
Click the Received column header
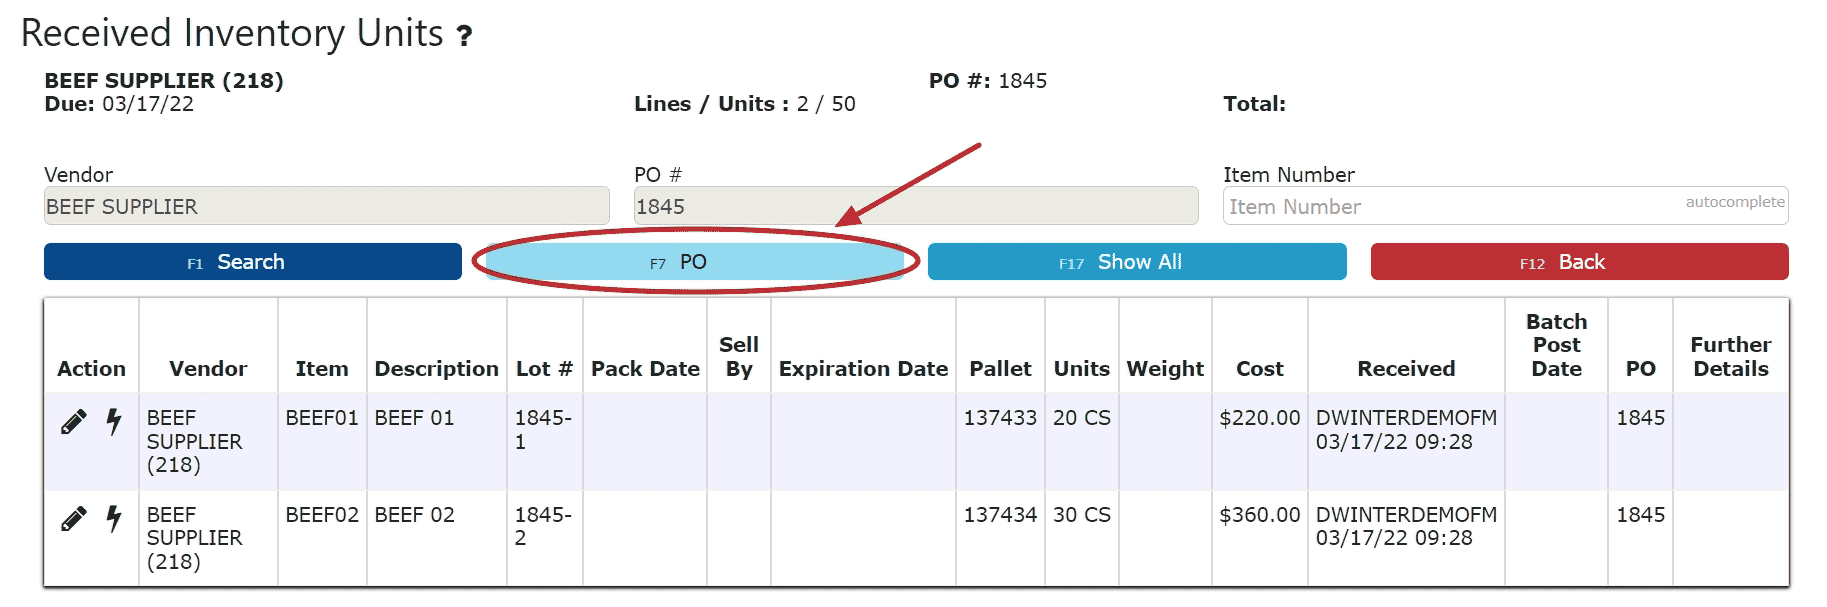1406,369
